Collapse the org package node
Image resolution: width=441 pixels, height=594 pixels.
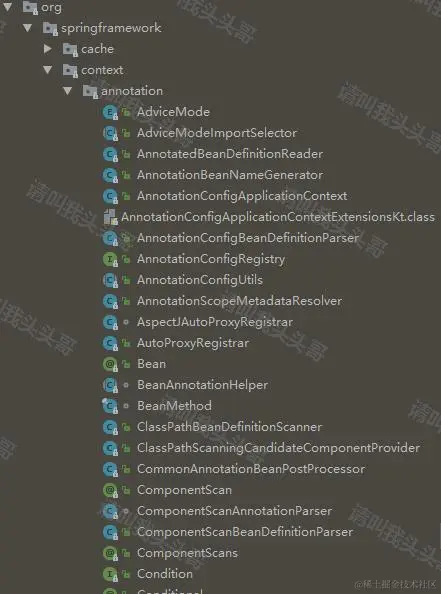tap(8, 6)
